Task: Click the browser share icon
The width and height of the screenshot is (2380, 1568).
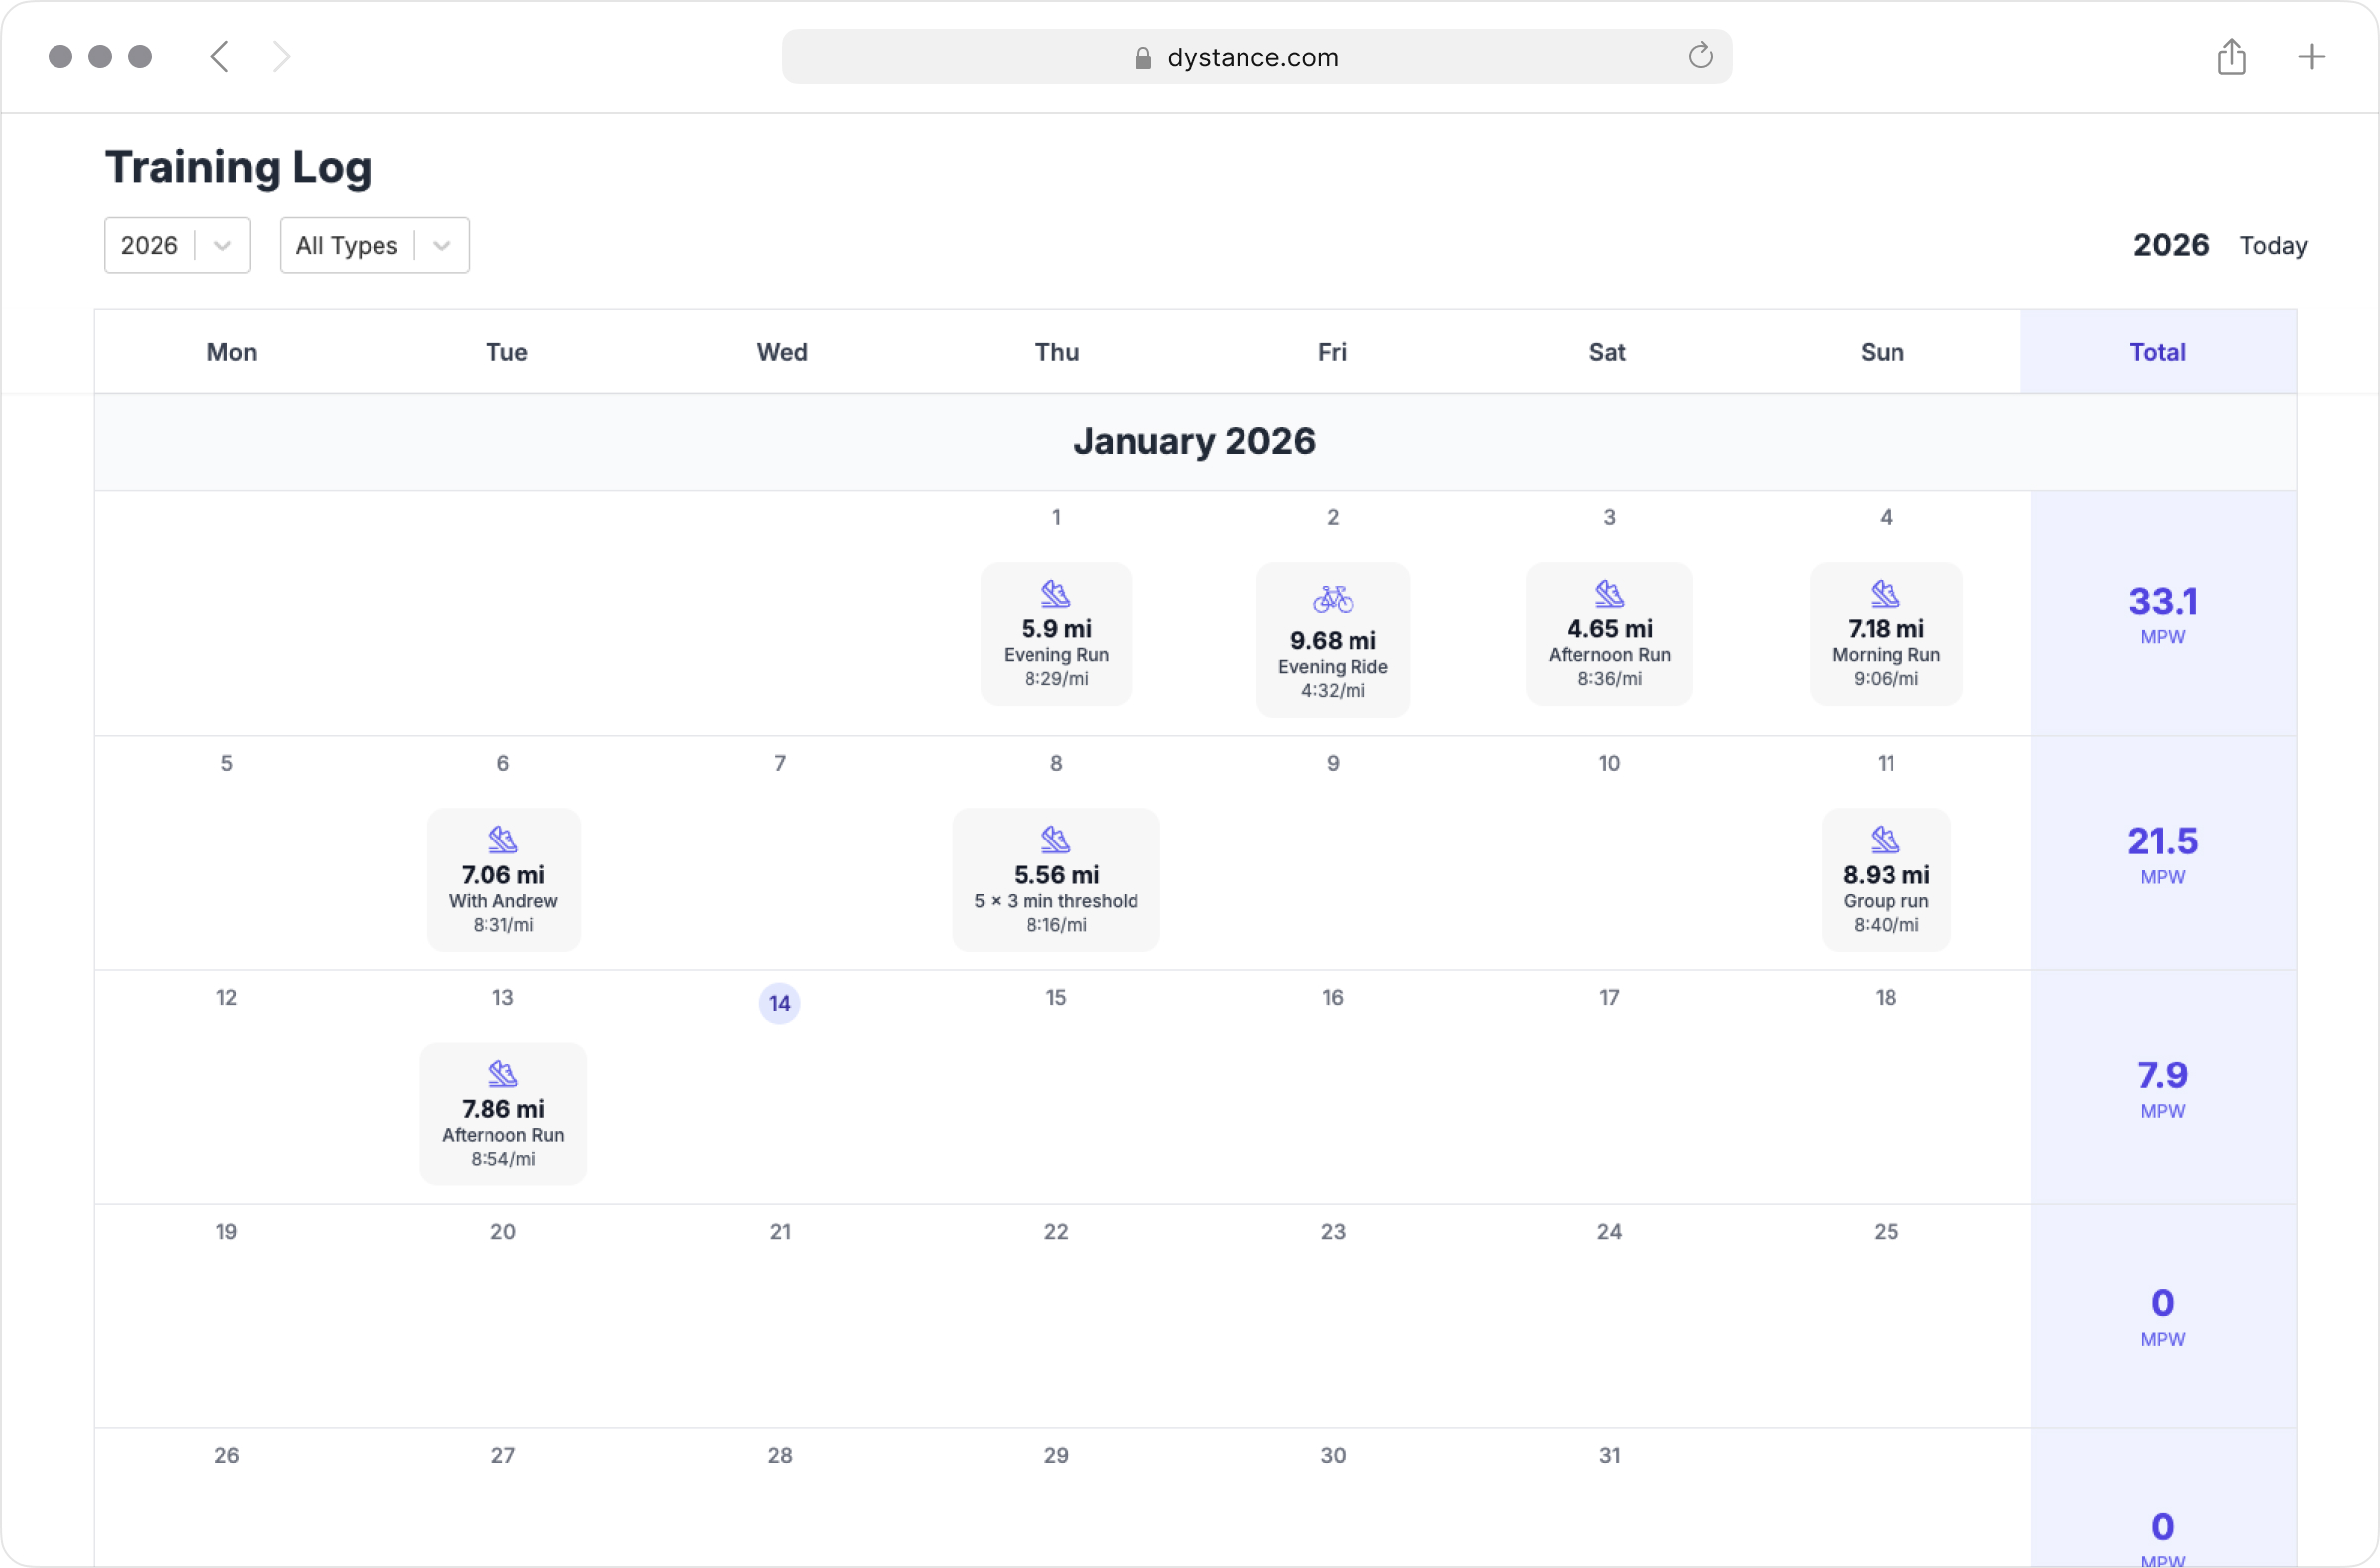Action: [2231, 57]
